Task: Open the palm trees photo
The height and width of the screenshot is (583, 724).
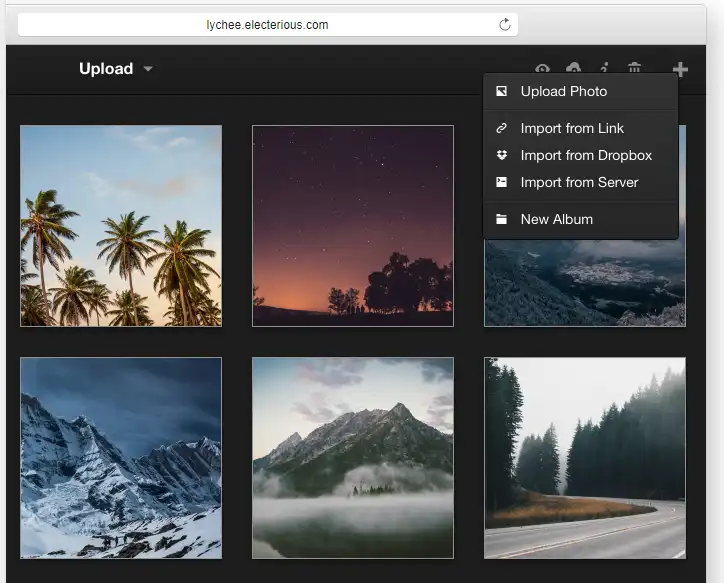Action: [x=121, y=226]
